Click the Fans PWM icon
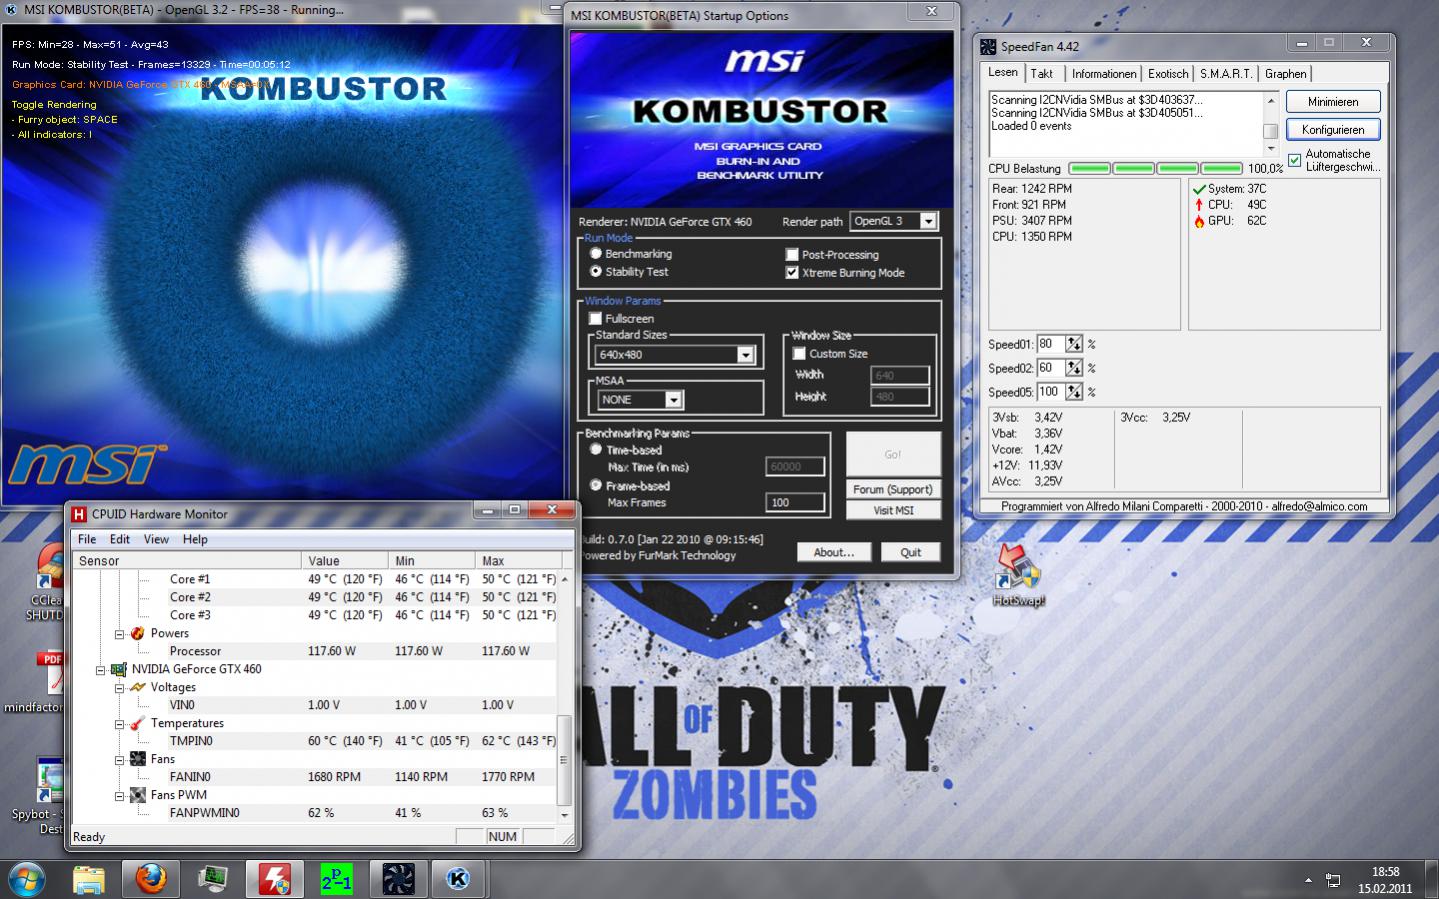 [137, 795]
